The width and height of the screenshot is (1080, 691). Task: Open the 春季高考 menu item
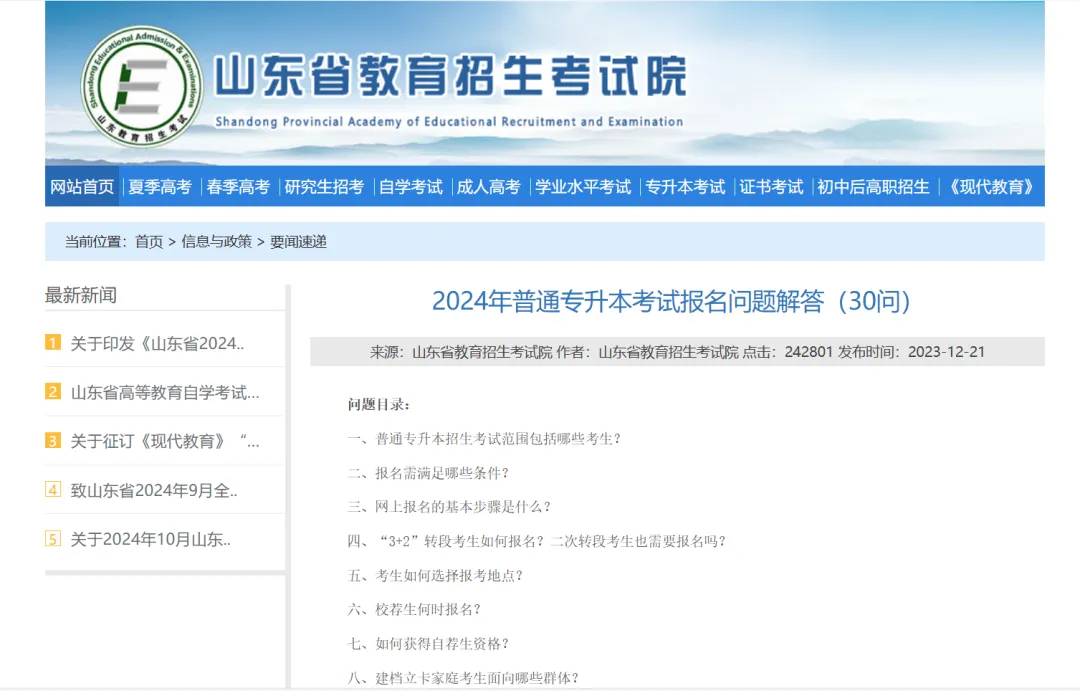click(x=238, y=187)
